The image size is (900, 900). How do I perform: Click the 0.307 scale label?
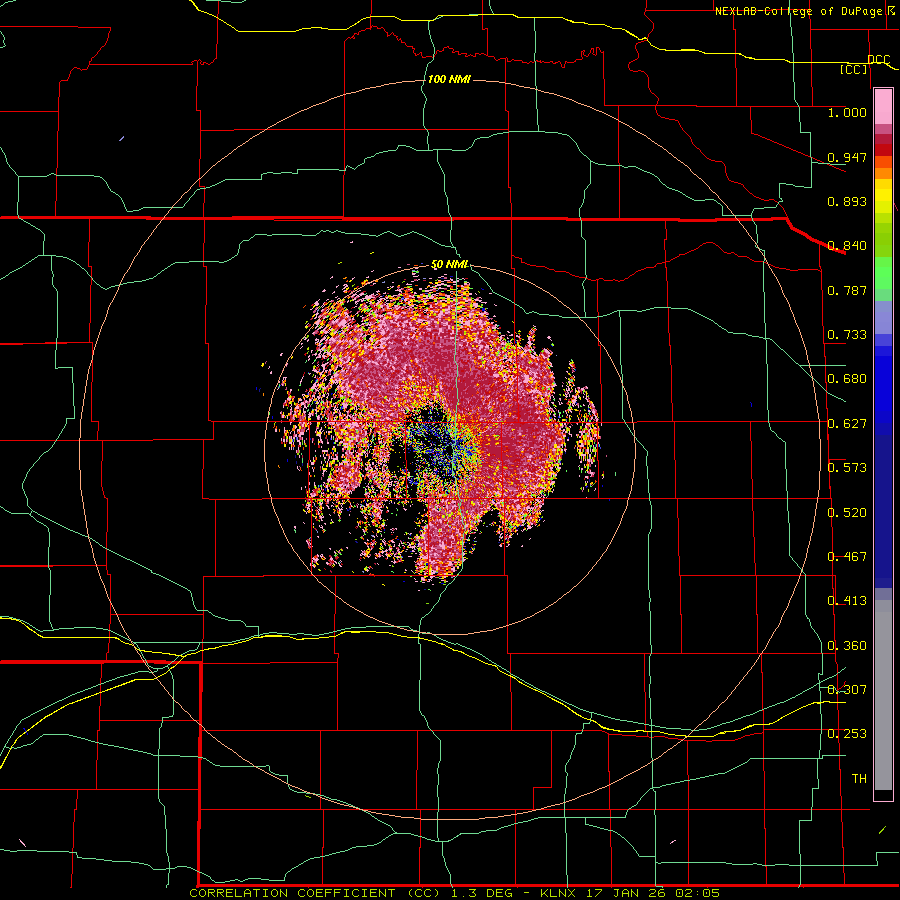click(x=847, y=690)
